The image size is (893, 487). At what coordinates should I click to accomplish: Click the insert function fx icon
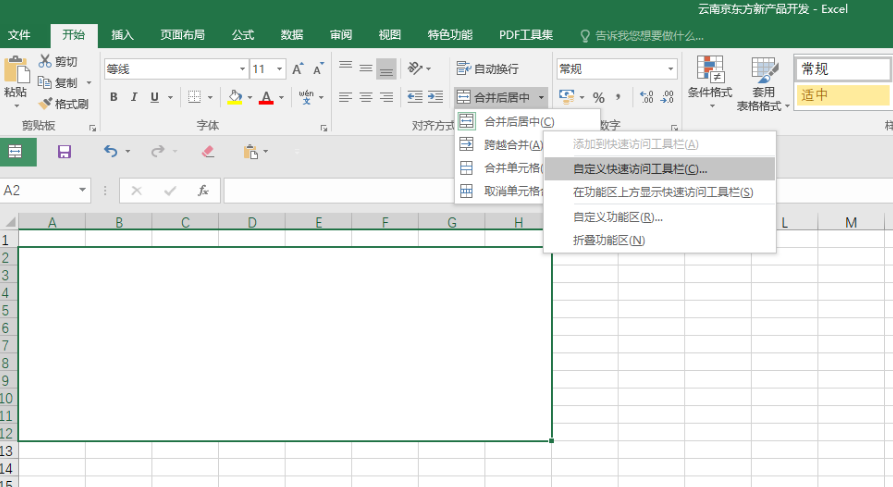coord(203,190)
